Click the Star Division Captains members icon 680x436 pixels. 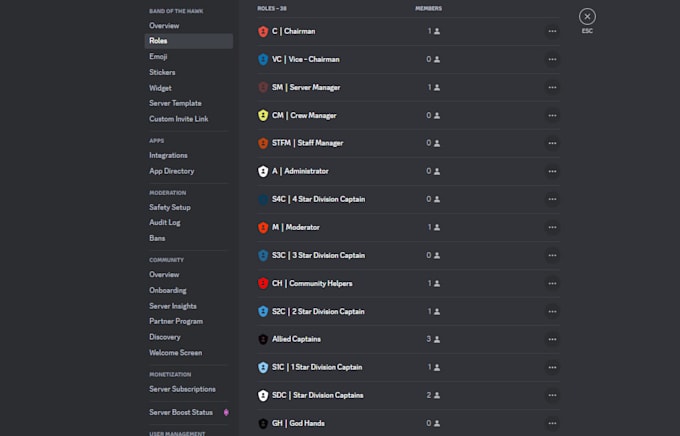pyautogui.click(x=436, y=395)
